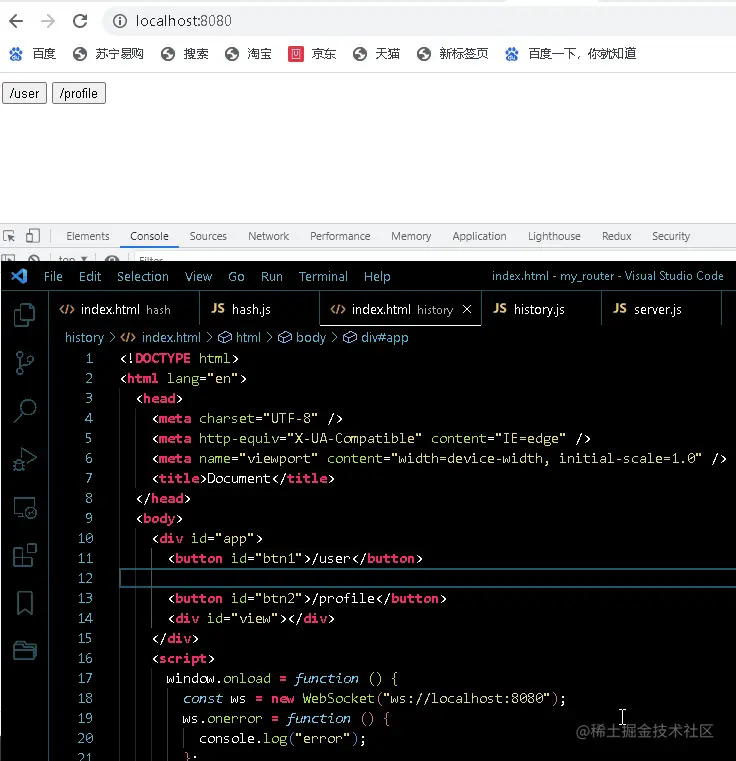The image size is (736, 761).
Task: Open the Extensions view
Action: [x=24, y=555]
